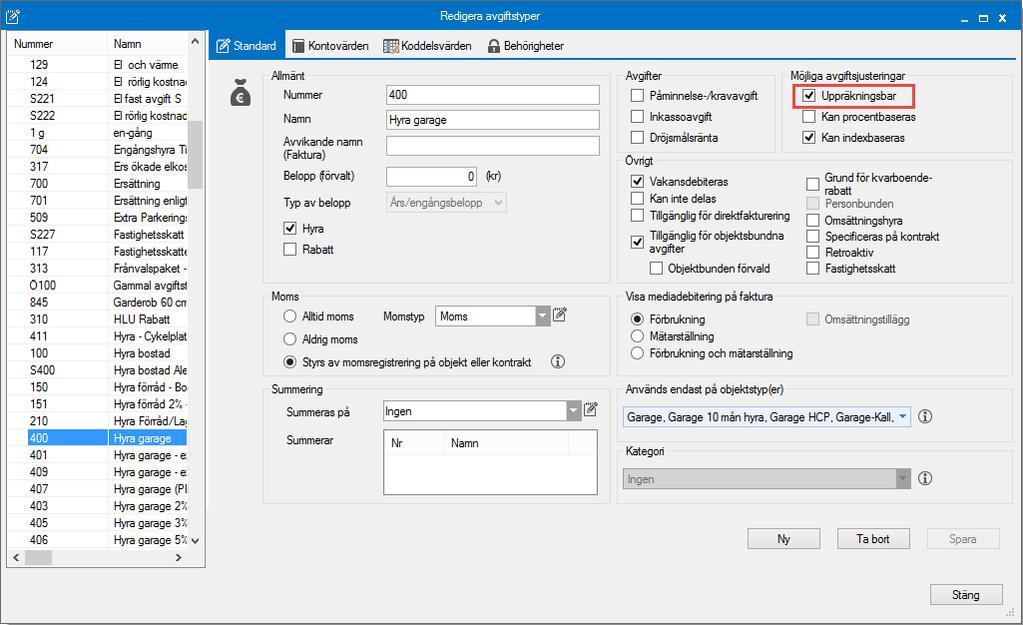Select Styrs av momsregistrering radio button
The width and height of the screenshot is (1023, 625).
(x=290, y=361)
